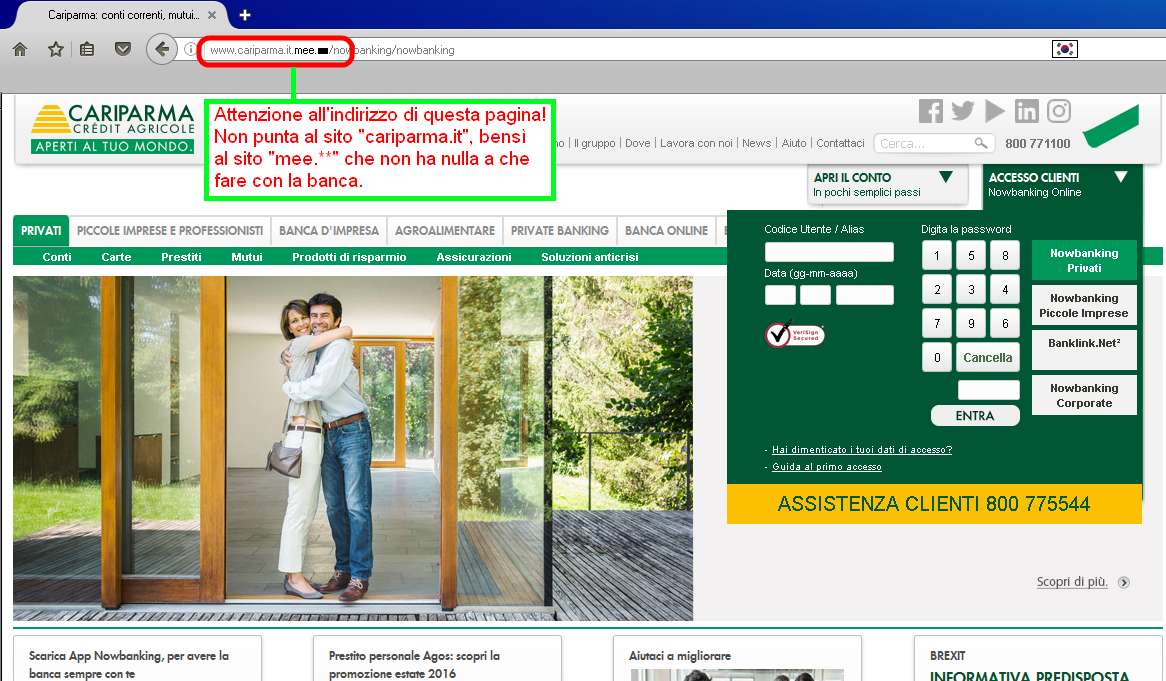The image size is (1166, 681).
Task: Open Cariparma Instagram icon
Action: point(1059,112)
